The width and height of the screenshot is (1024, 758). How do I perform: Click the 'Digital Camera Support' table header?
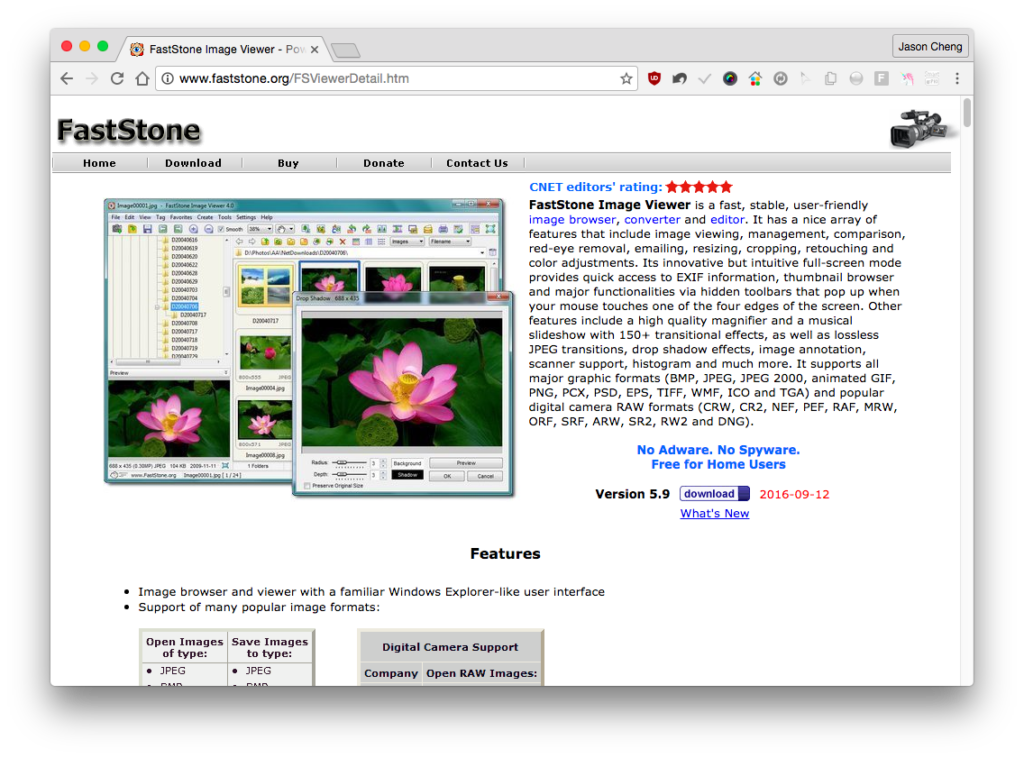click(x=450, y=648)
